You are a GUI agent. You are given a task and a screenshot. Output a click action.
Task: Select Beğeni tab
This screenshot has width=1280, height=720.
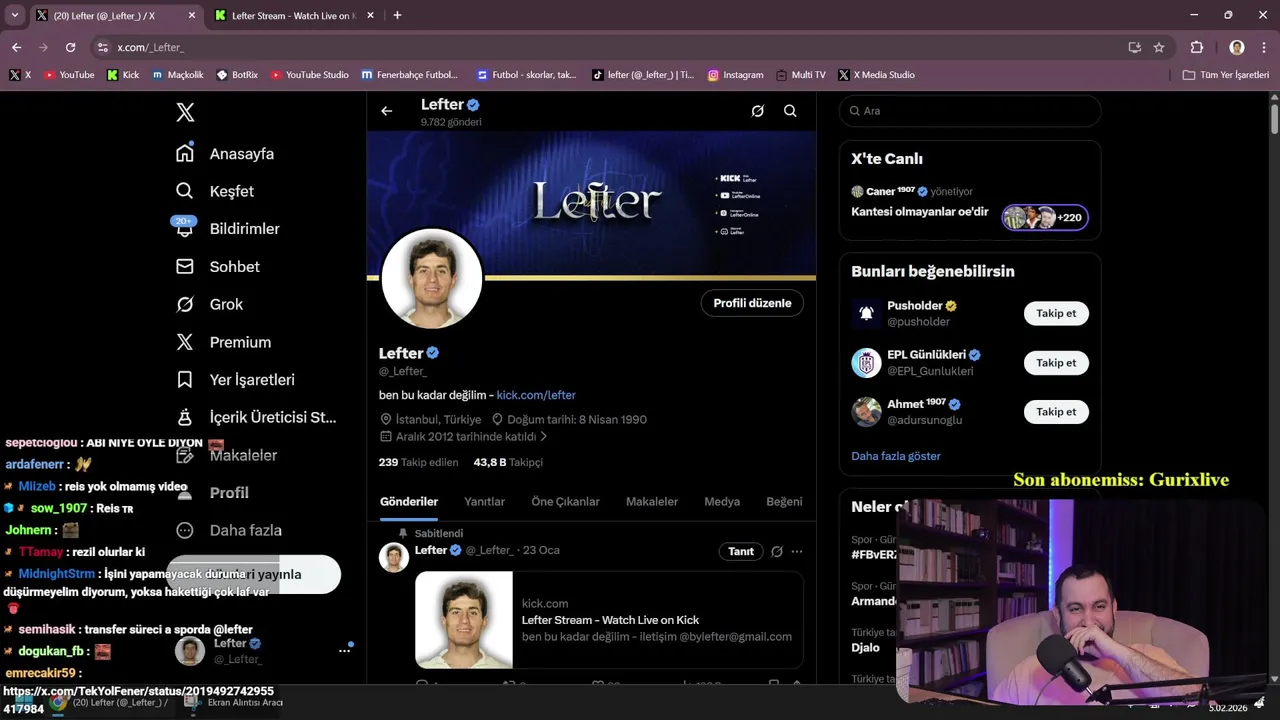[784, 501]
